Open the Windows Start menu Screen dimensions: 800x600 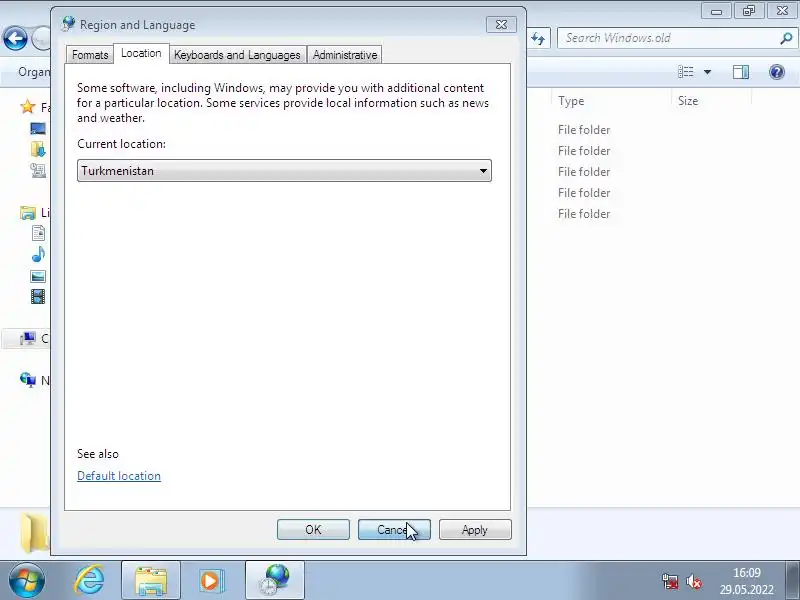(x=26, y=581)
